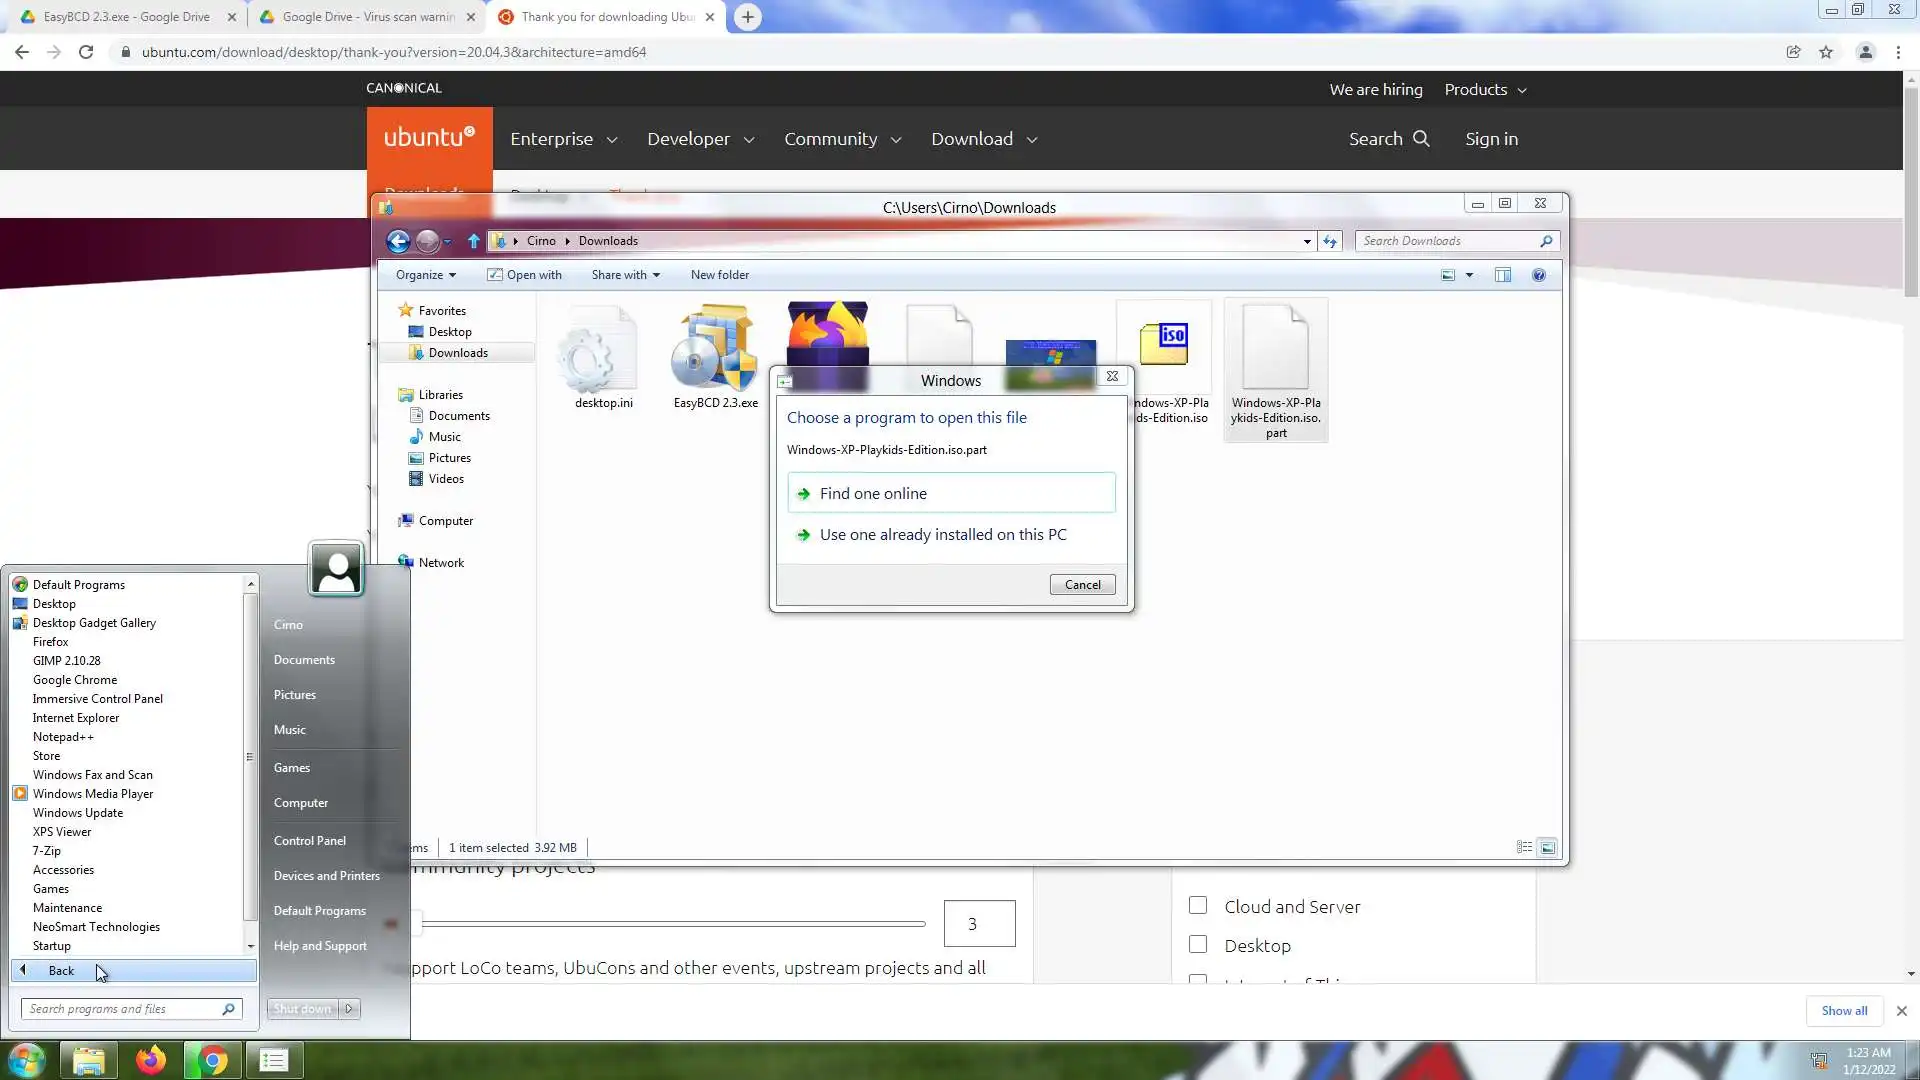Bookmark this page with star icon
Viewport: 1920px width, 1080px height.
click(1826, 52)
